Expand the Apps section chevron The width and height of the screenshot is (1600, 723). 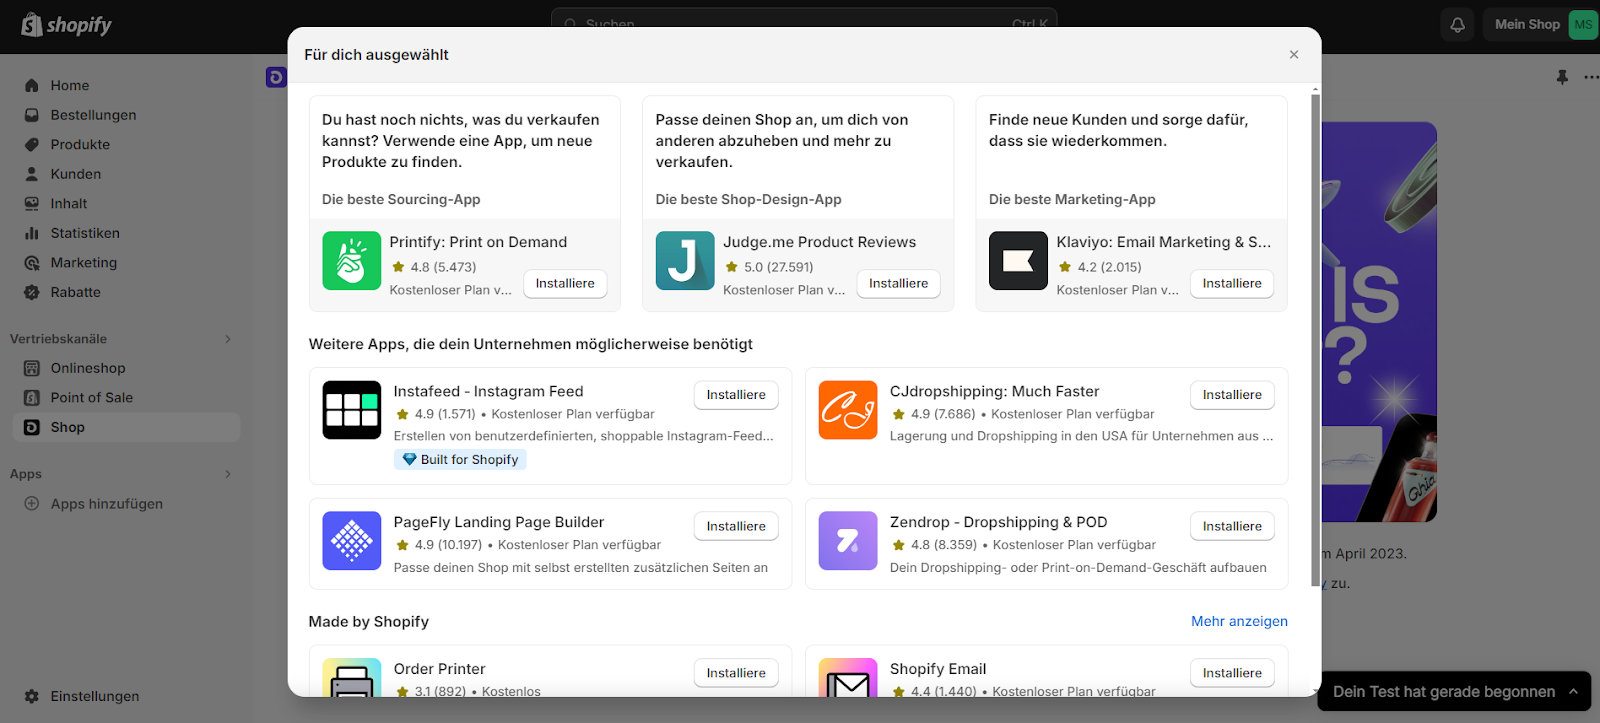[228, 474]
